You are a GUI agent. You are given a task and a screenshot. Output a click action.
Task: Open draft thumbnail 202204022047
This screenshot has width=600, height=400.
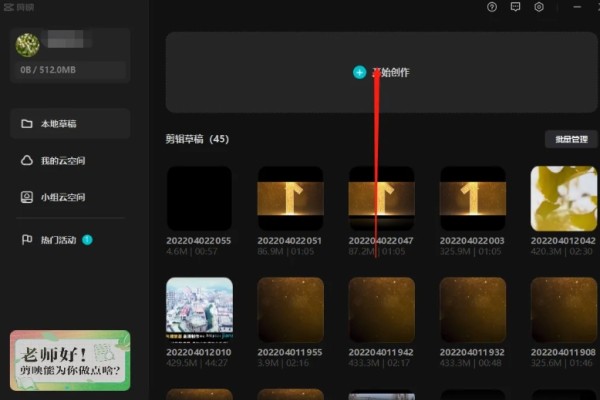pos(381,198)
